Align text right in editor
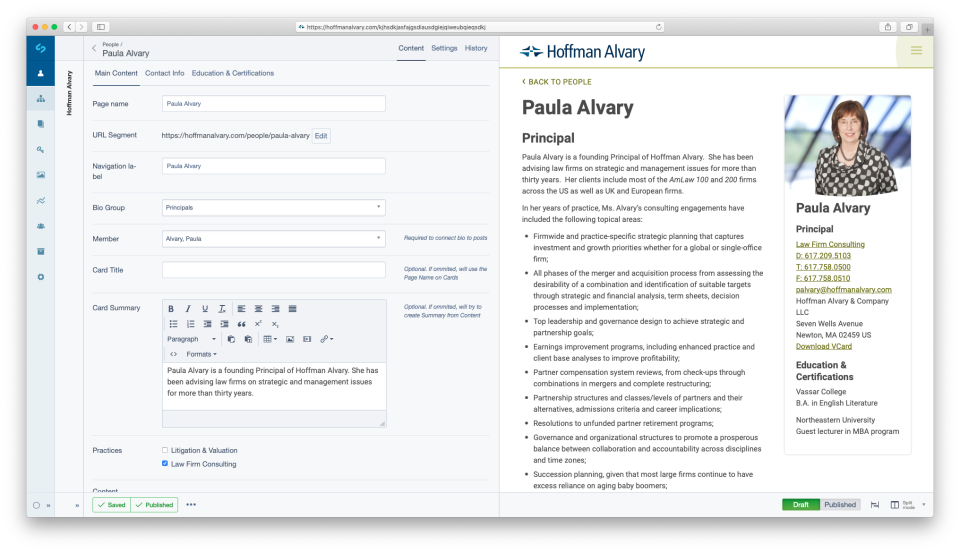This screenshot has width=960, height=552. (x=276, y=309)
